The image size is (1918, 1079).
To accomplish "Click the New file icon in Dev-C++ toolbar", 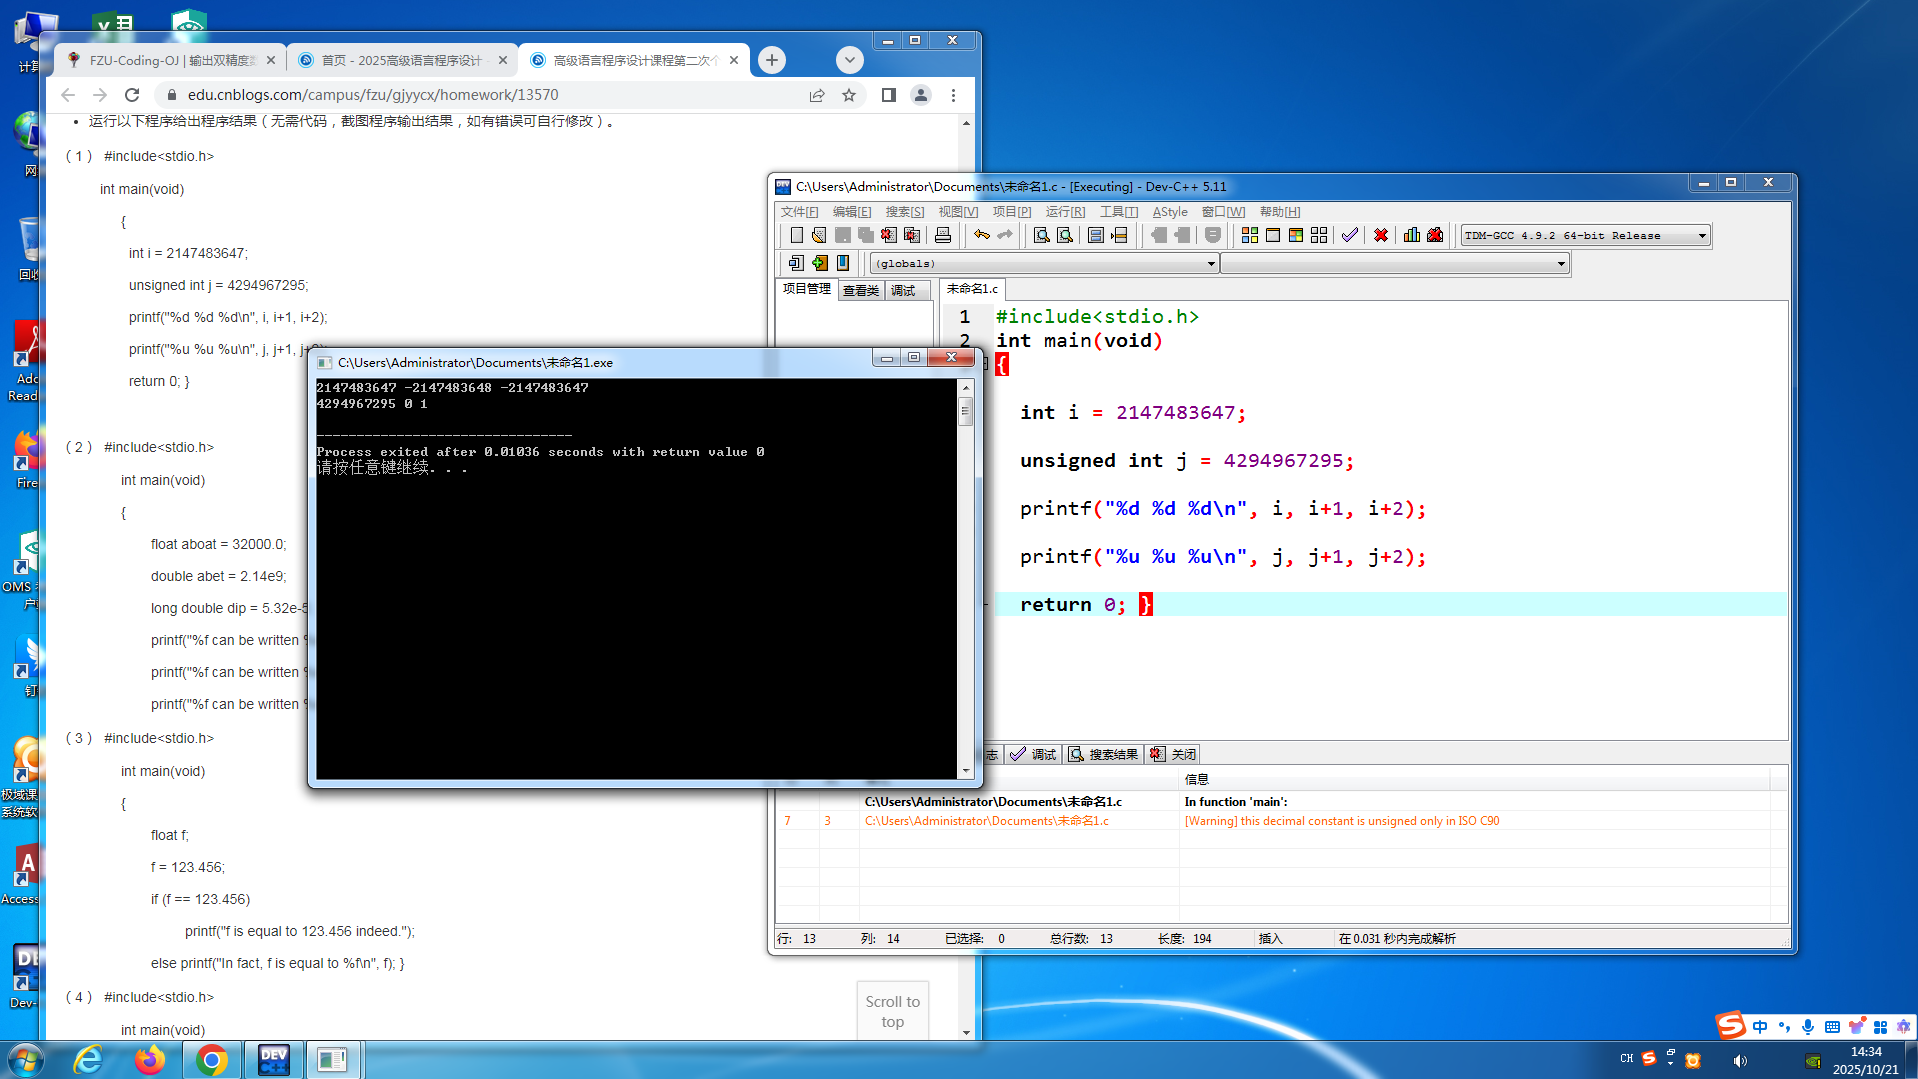I will [x=796, y=235].
